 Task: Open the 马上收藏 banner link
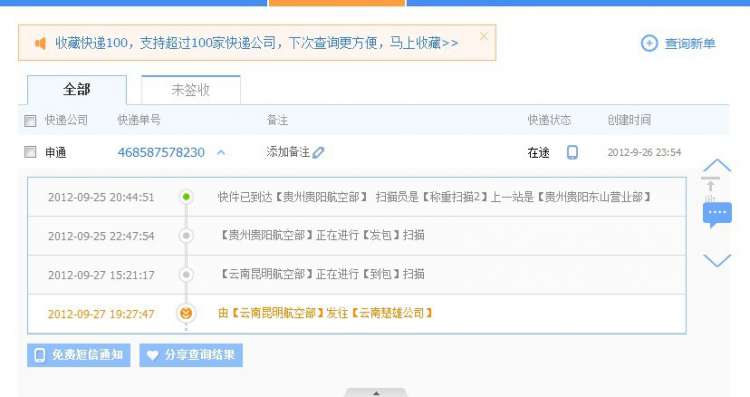point(424,43)
